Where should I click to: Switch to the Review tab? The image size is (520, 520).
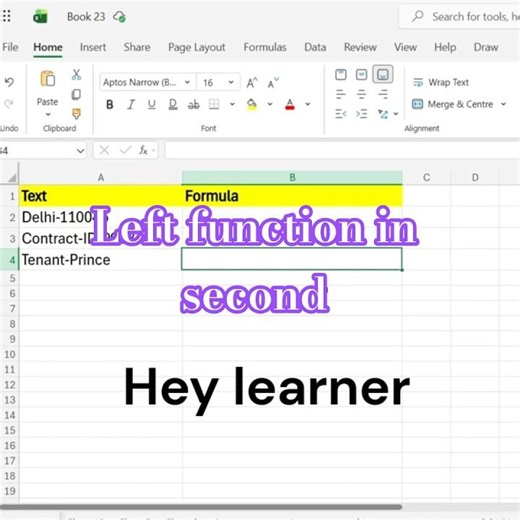click(360, 47)
